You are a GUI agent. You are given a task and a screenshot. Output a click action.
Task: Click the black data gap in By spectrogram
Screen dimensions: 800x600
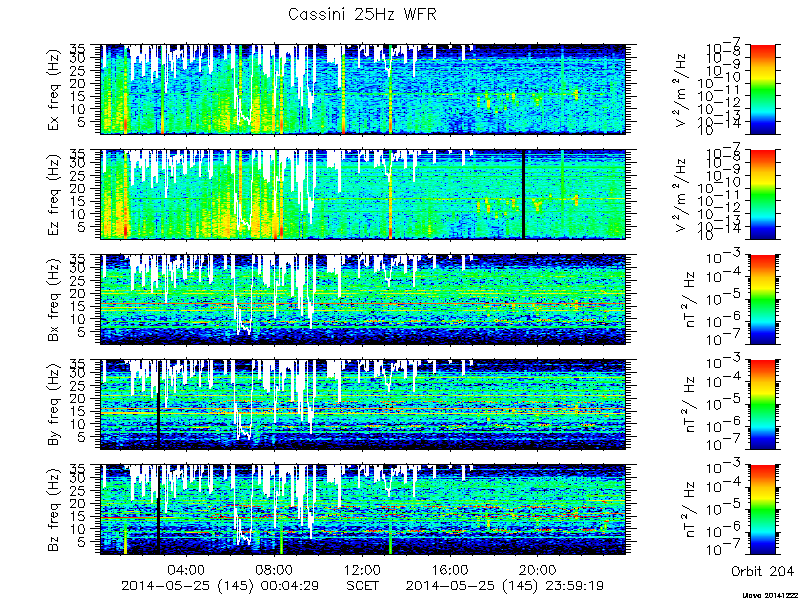point(158,405)
